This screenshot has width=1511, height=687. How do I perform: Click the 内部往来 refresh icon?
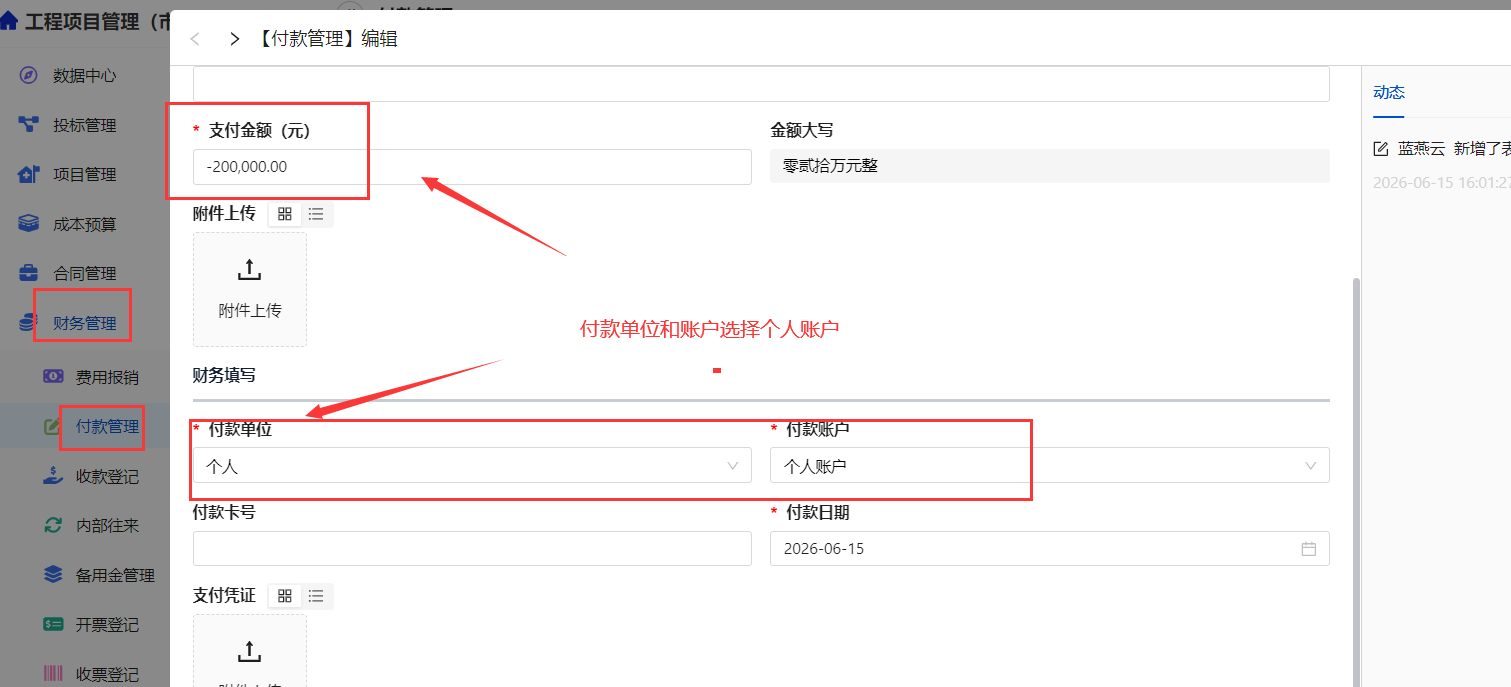tap(53, 525)
